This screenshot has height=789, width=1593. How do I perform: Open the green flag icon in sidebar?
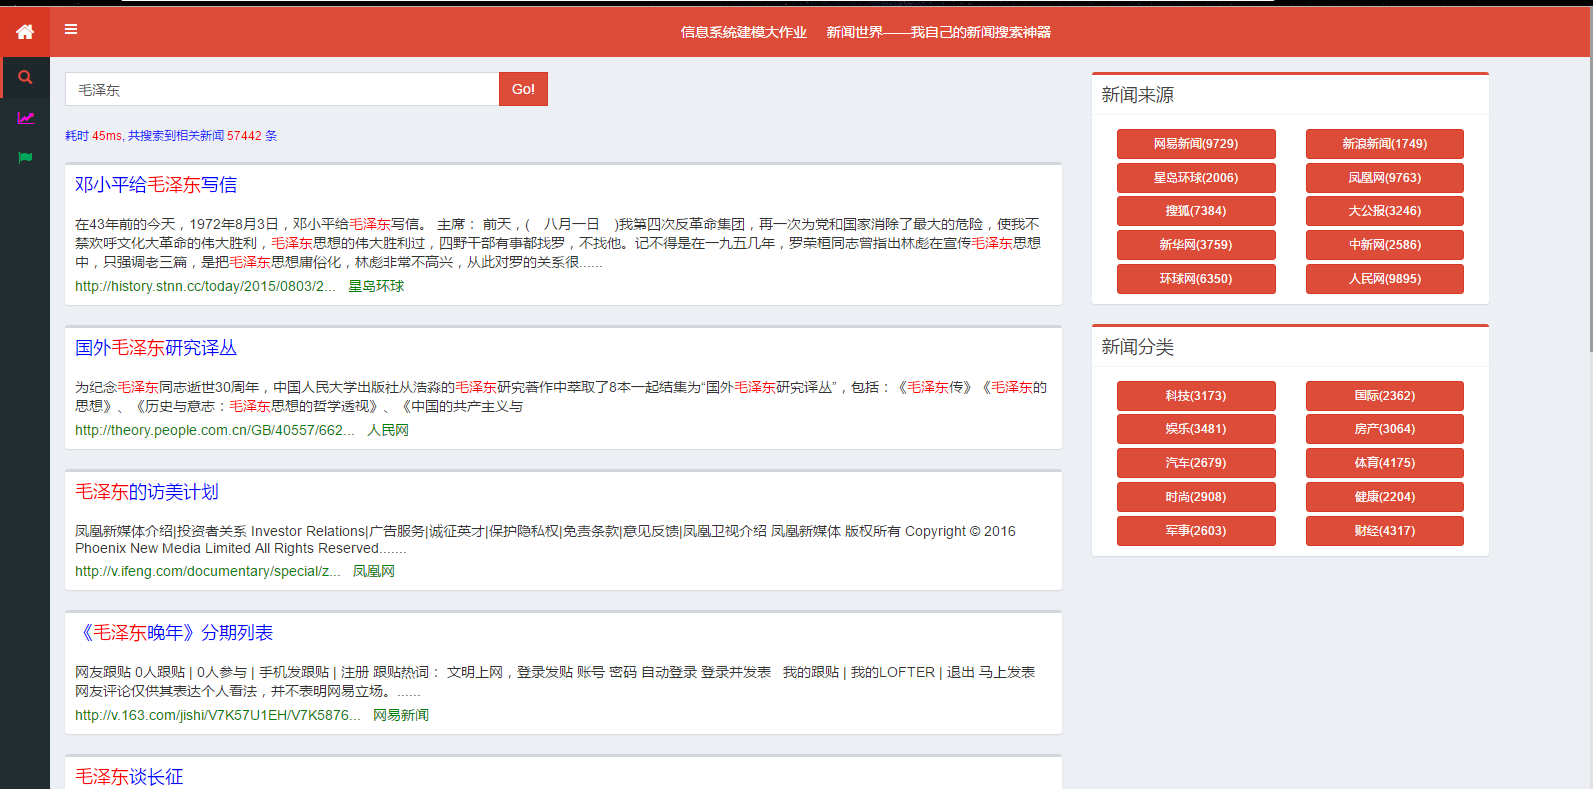click(25, 158)
